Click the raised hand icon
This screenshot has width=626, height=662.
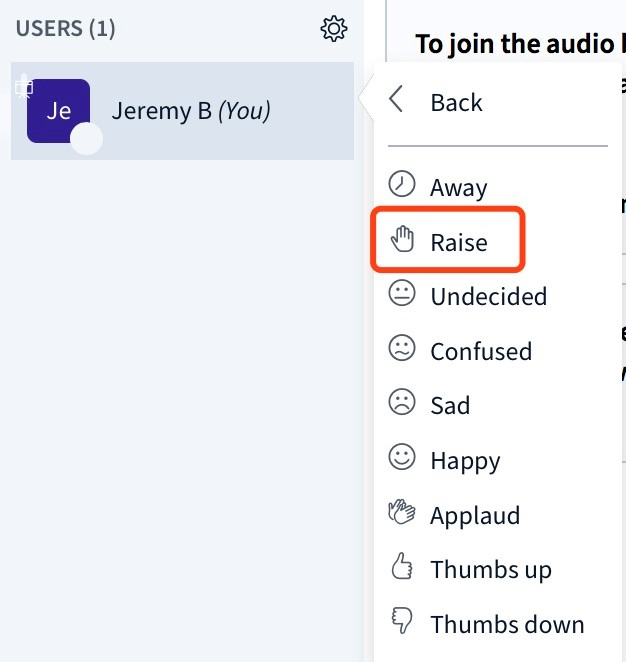click(x=402, y=241)
